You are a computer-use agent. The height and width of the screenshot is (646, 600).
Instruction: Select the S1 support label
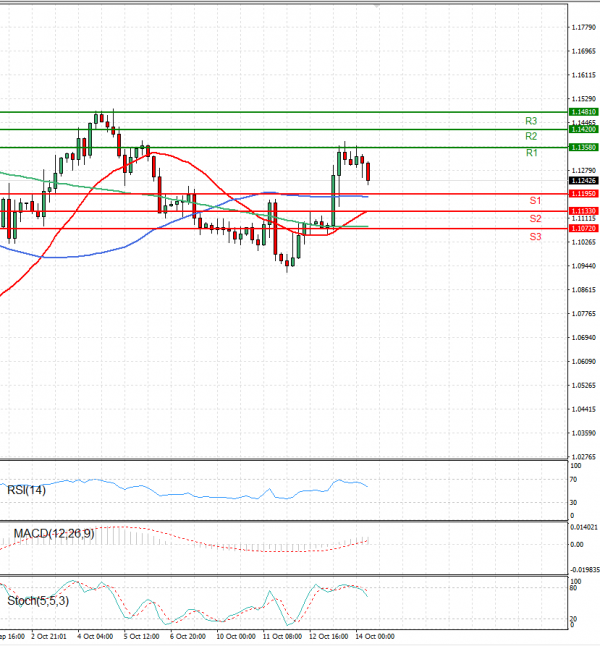pyautogui.click(x=535, y=201)
